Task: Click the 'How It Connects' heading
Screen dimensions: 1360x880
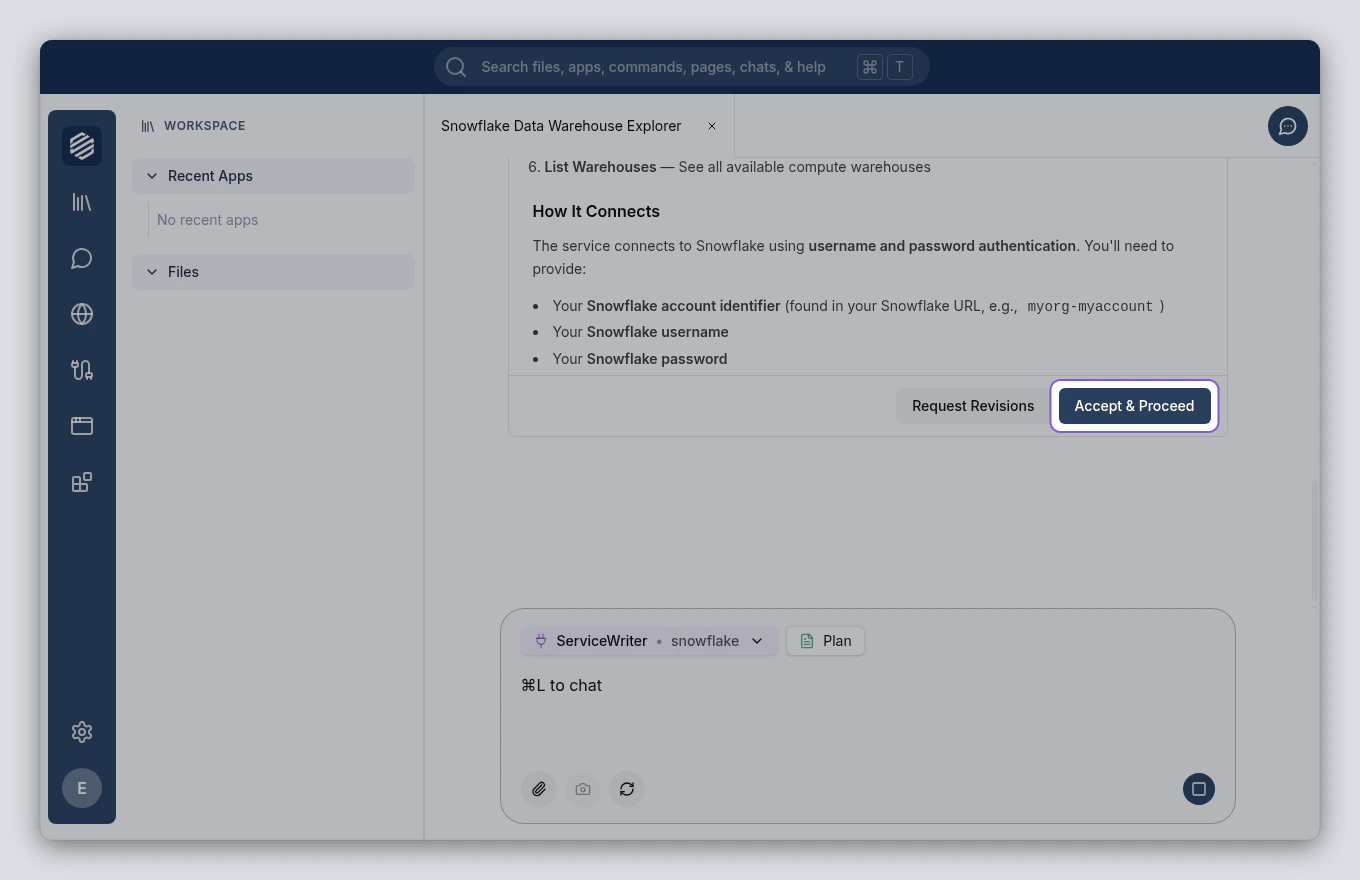Action: [596, 211]
